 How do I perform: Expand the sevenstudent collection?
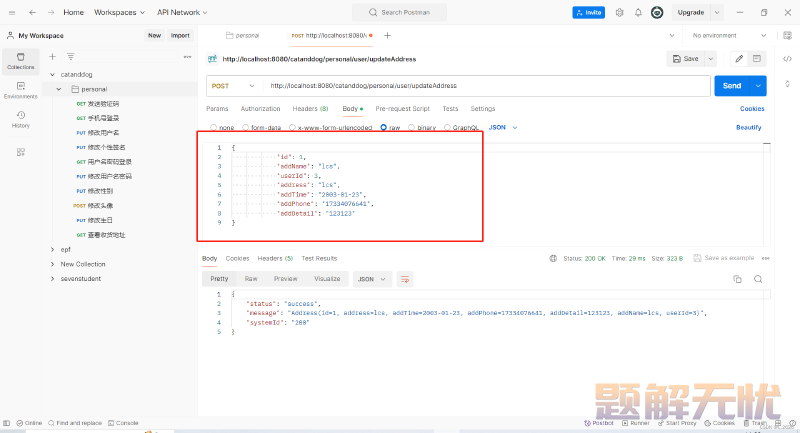click(x=52, y=278)
